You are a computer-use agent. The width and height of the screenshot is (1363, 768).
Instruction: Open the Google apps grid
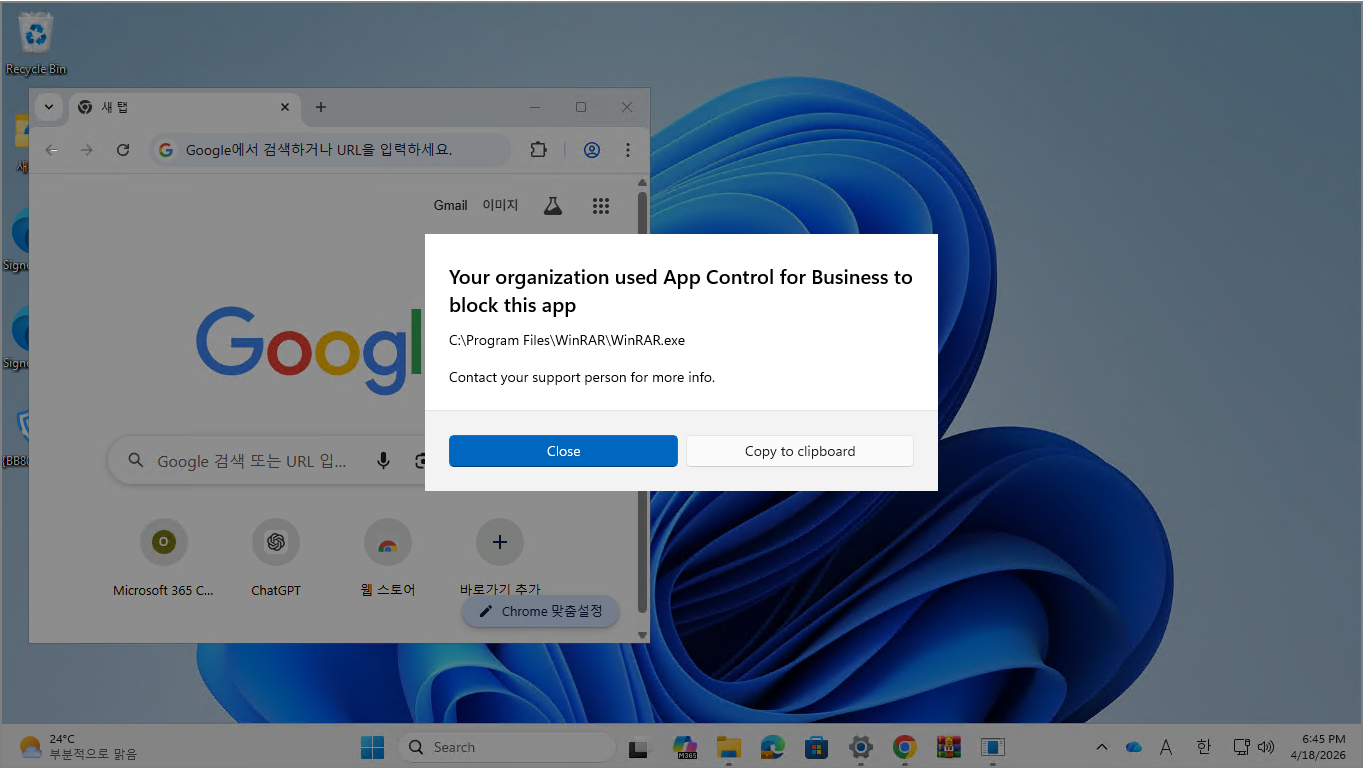[x=600, y=205]
